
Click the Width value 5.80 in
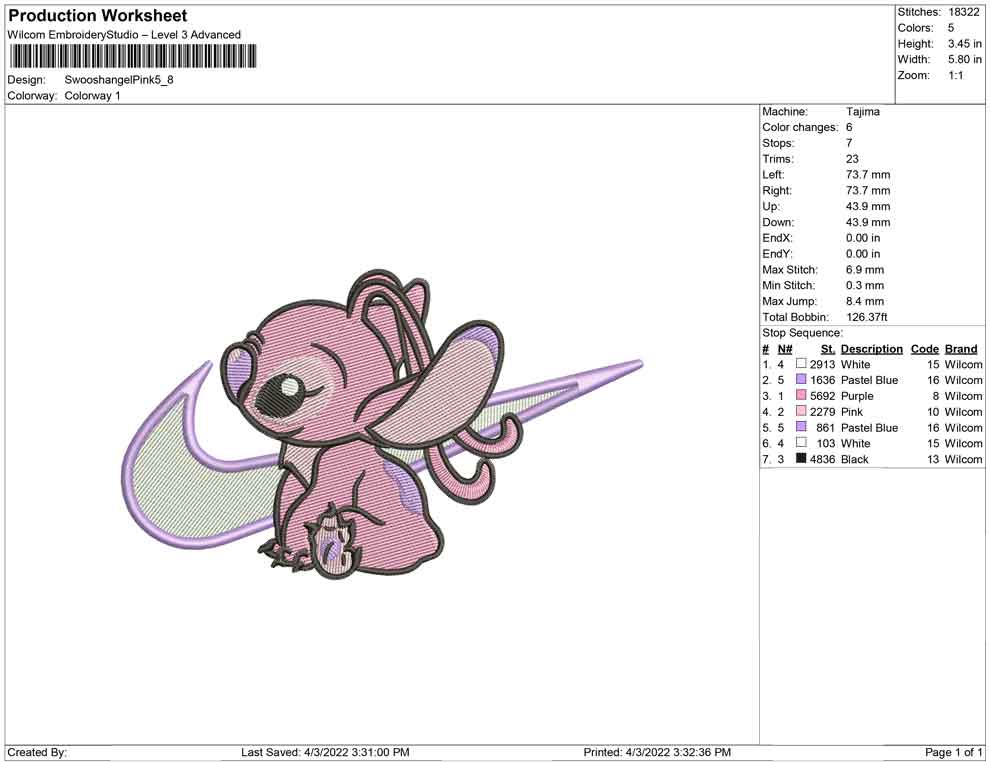click(x=964, y=59)
